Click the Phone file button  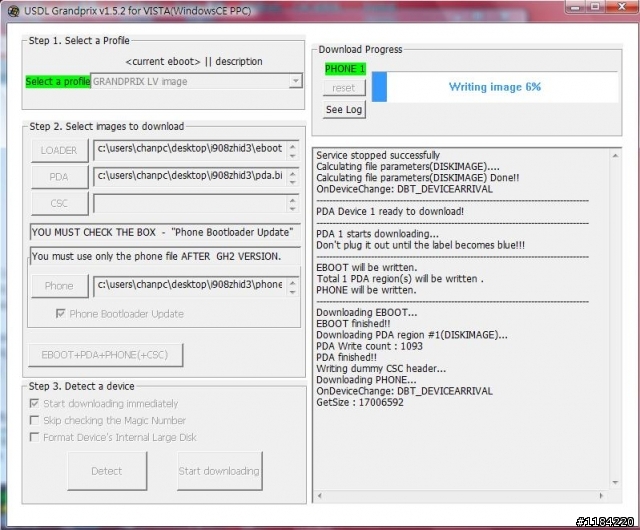(x=60, y=286)
